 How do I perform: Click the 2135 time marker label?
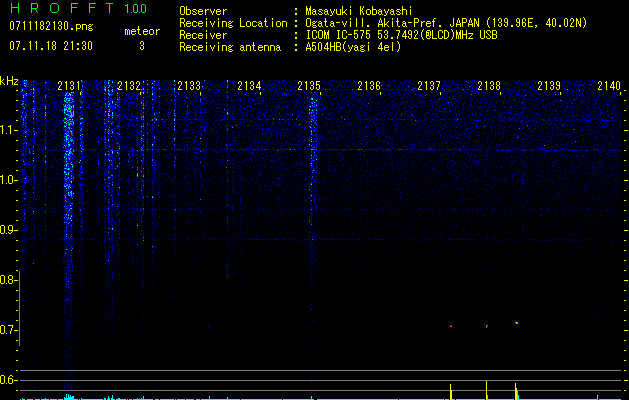click(309, 86)
